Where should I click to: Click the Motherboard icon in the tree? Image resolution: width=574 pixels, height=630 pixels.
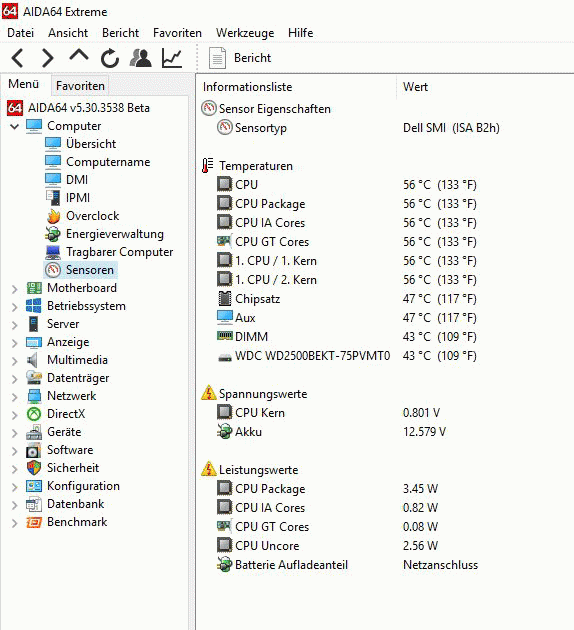click(34, 288)
